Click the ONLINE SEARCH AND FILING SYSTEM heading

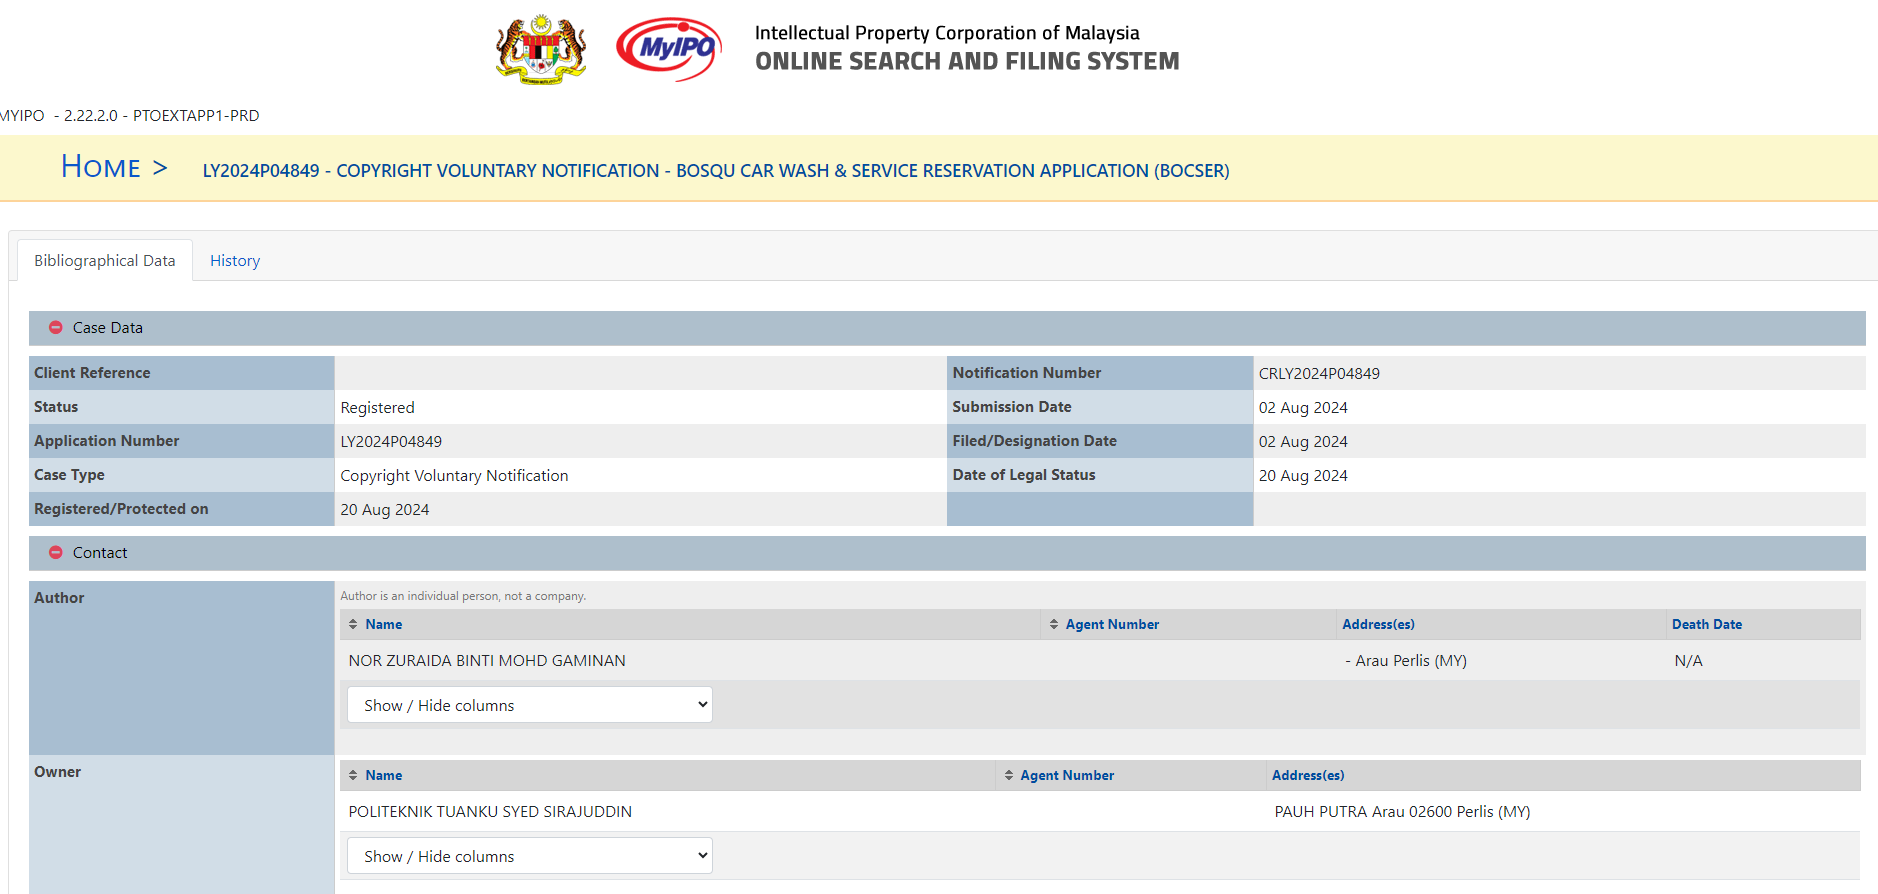(x=967, y=62)
